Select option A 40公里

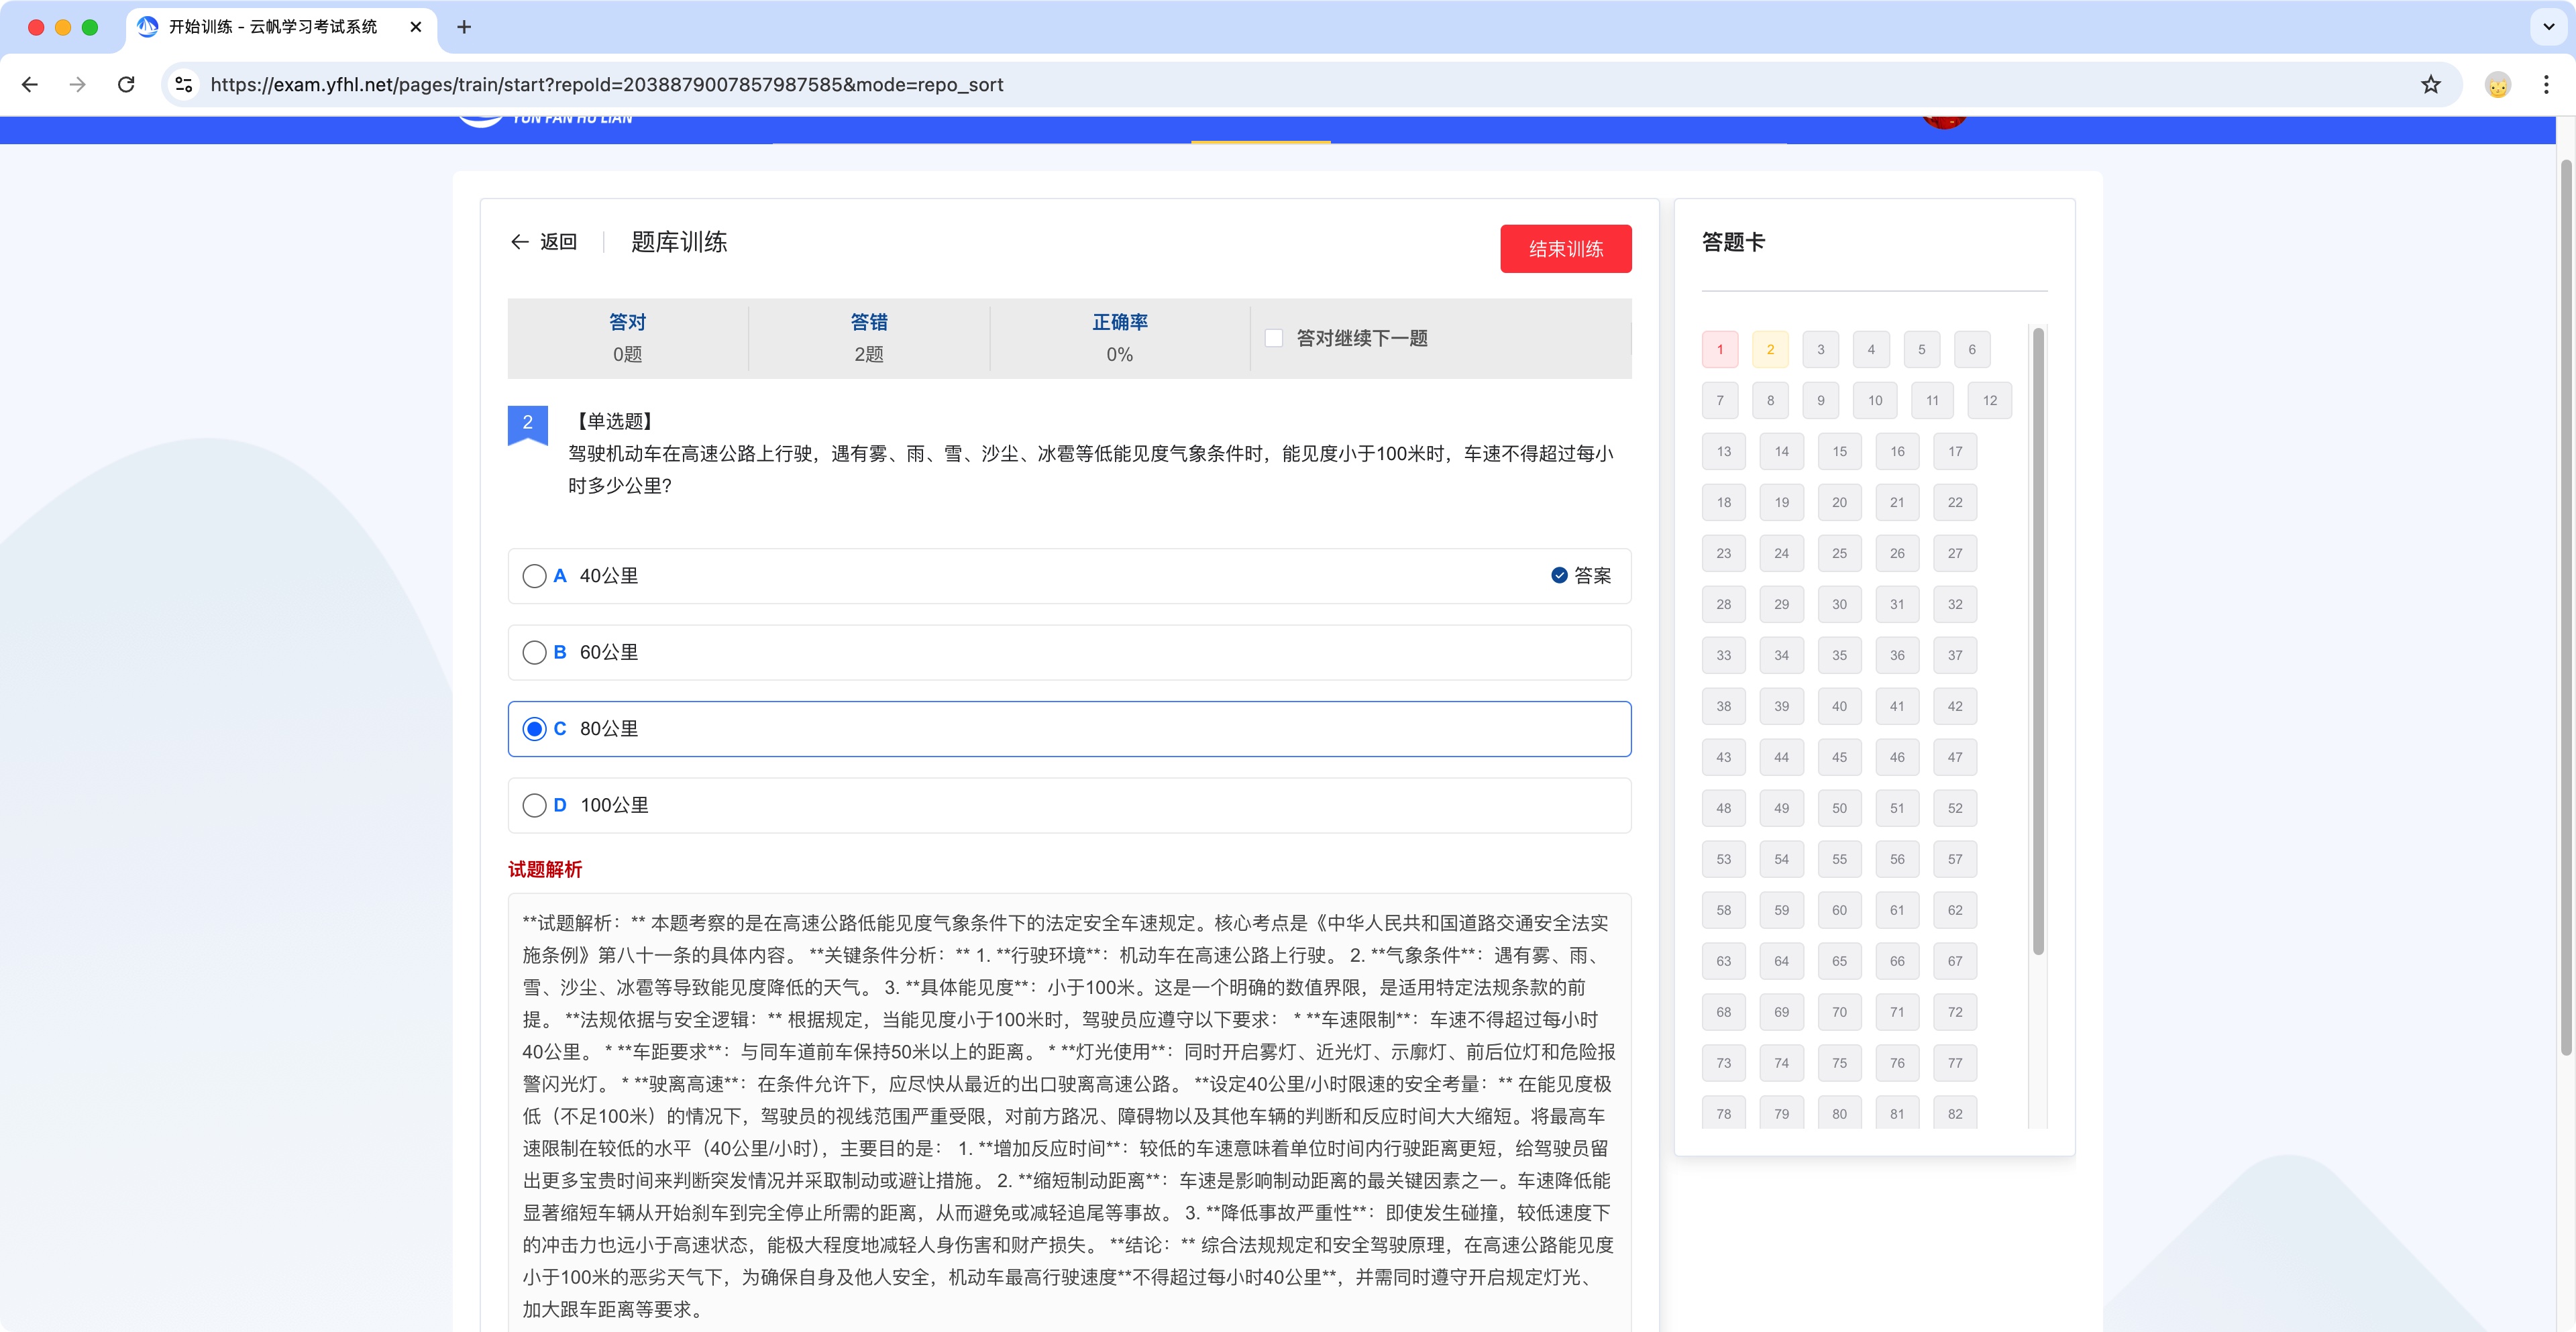[x=535, y=576]
